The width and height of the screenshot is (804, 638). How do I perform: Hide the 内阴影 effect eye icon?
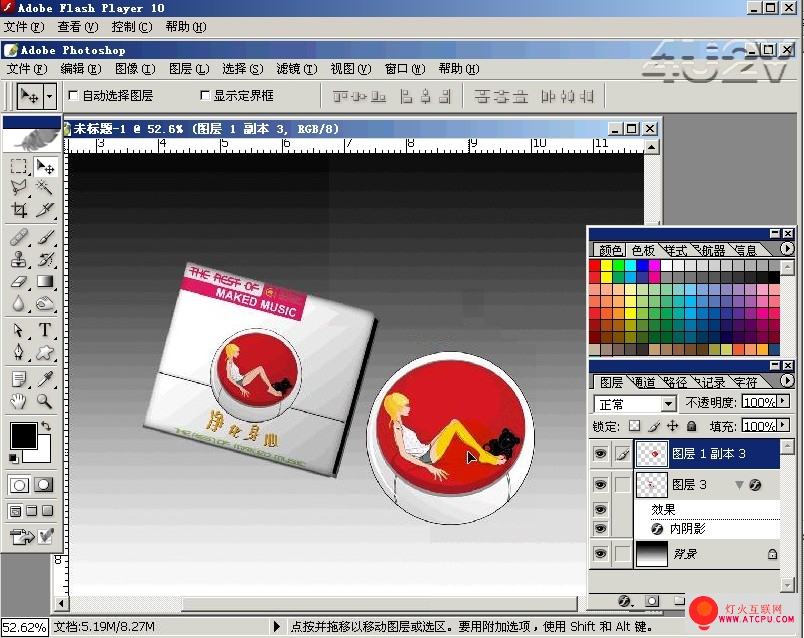[600, 528]
